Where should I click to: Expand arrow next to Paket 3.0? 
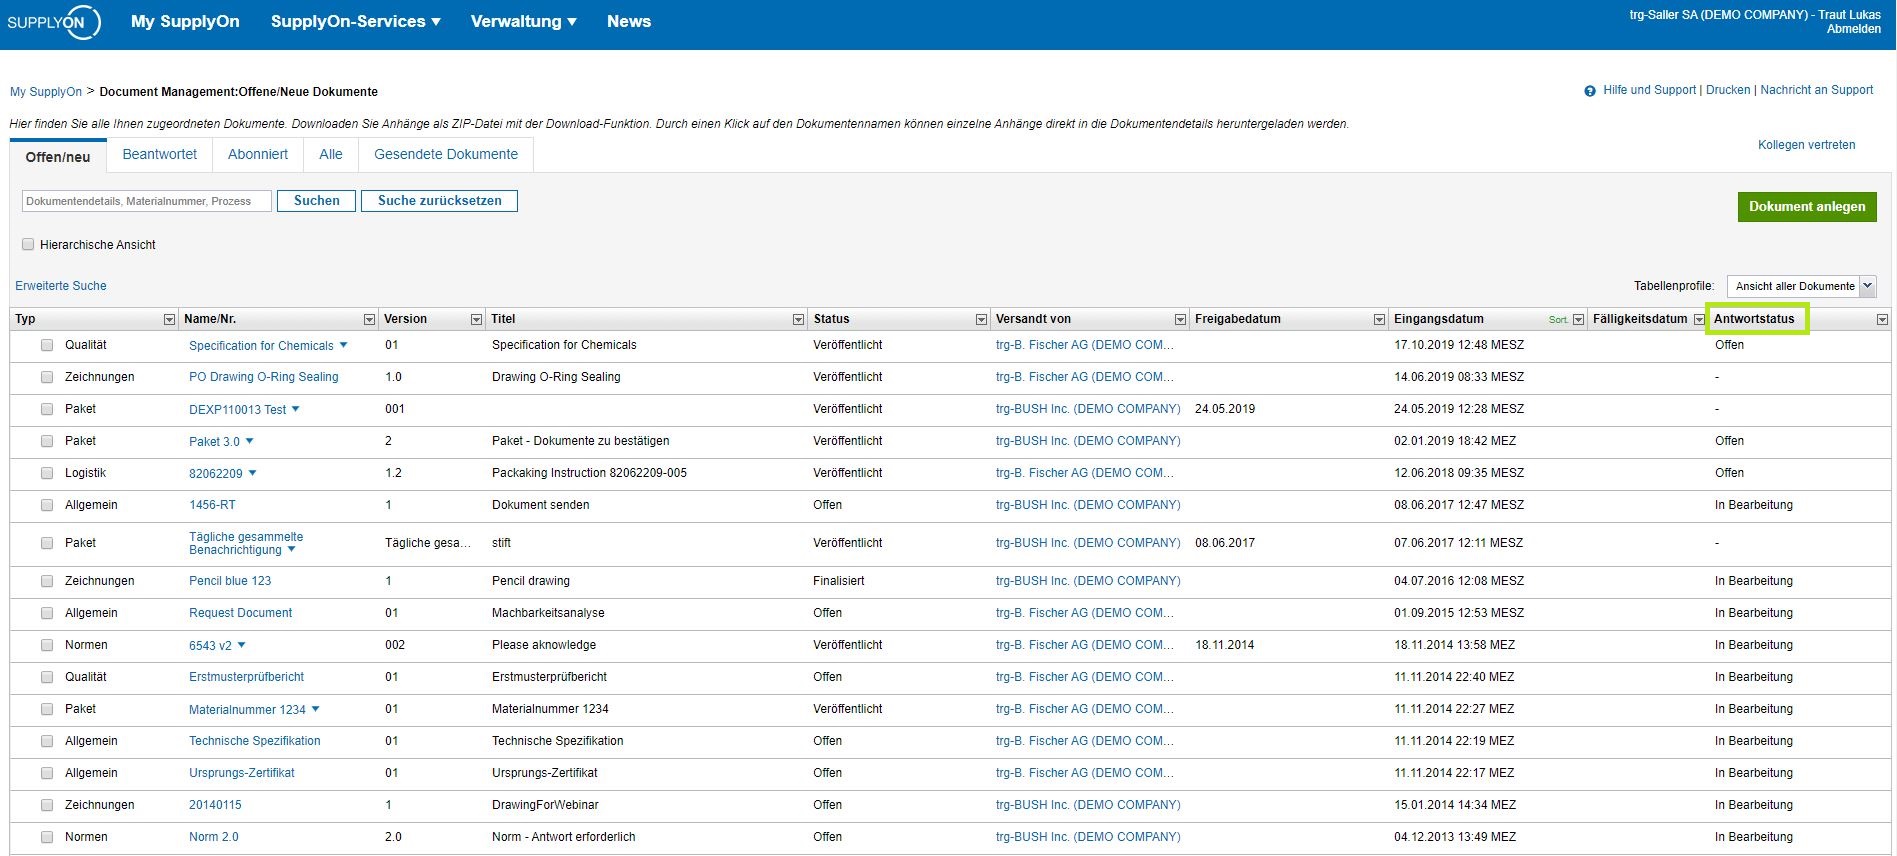coord(250,441)
